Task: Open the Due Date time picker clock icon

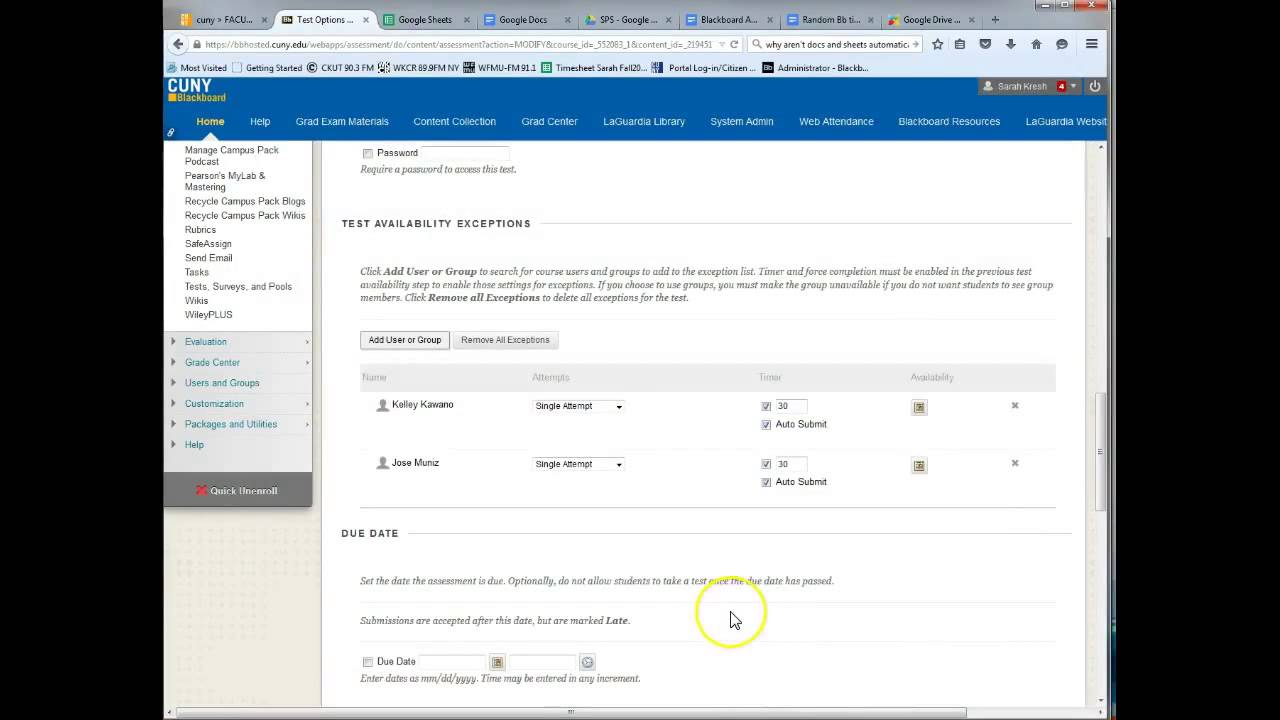Action: (x=588, y=662)
